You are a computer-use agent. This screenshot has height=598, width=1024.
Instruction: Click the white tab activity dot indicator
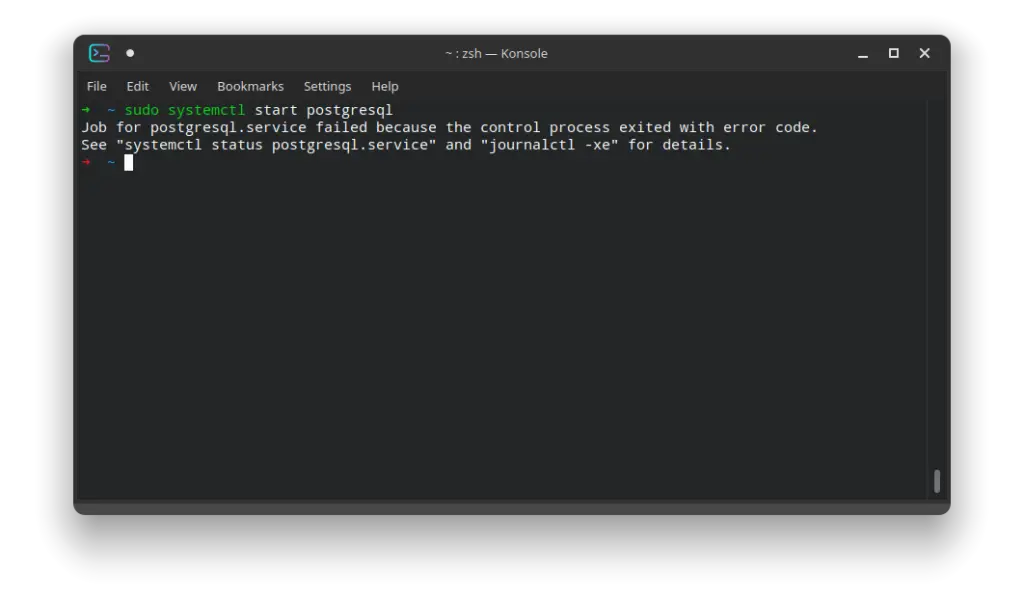130,53
